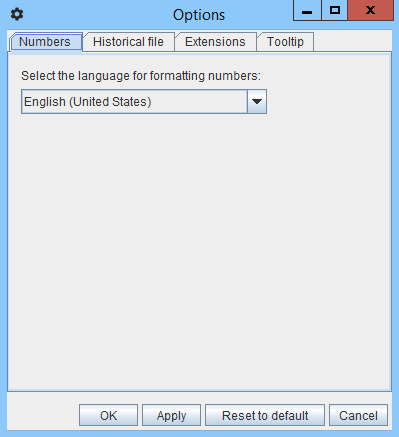Apply the current option changes
This screenshot has width=399, height=437.
coord(171,415)
